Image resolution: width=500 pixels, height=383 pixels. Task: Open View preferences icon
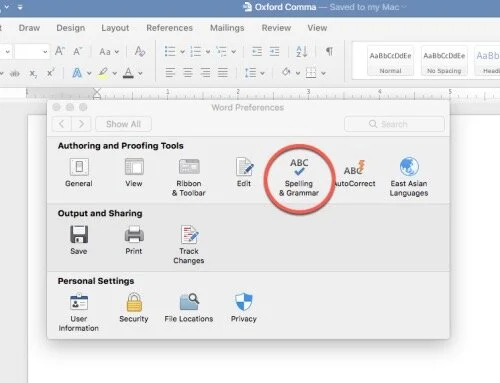(134, 173)
